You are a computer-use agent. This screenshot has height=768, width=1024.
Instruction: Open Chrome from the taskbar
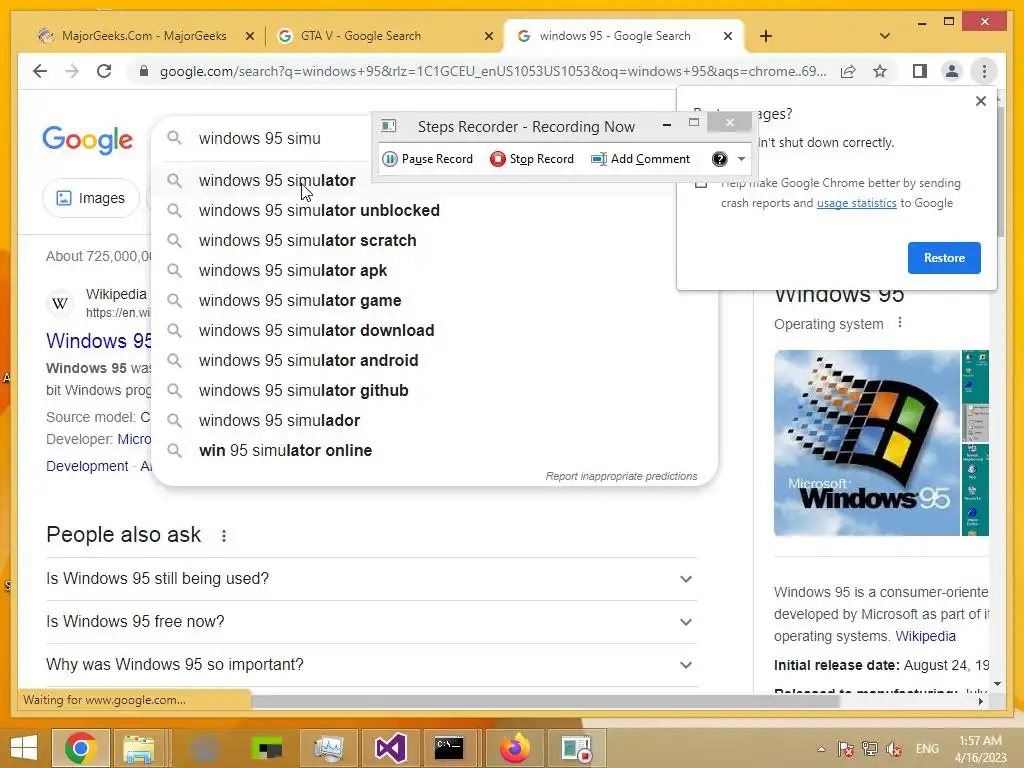point(81,748)
